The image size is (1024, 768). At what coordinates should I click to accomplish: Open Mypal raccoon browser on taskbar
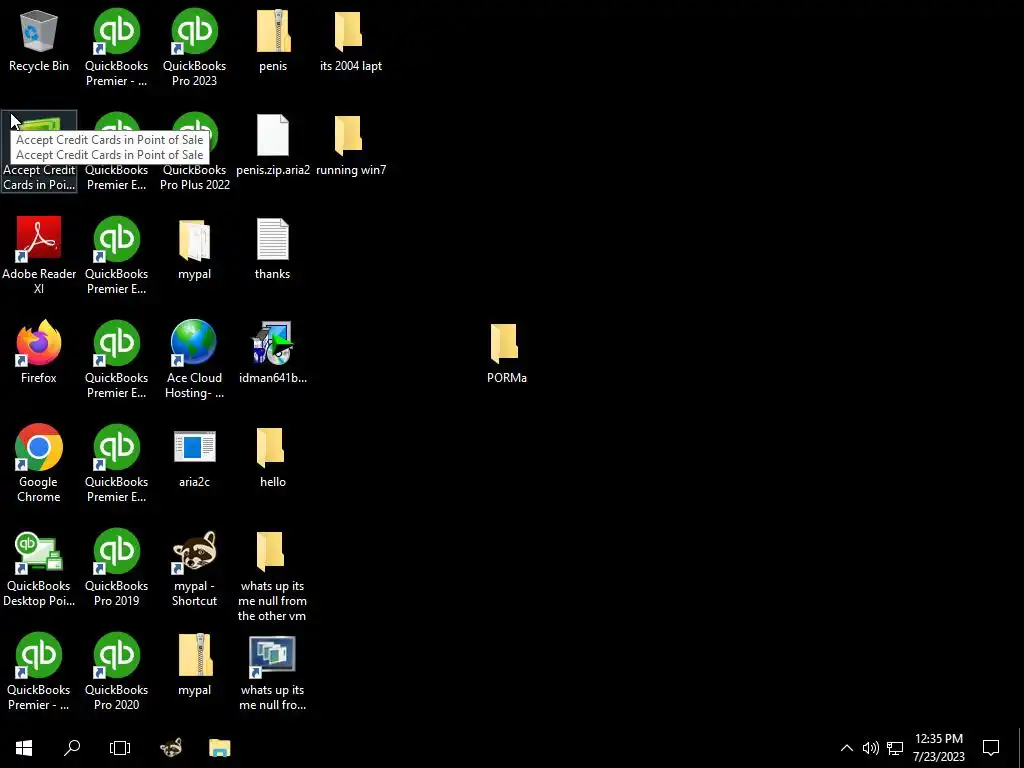coord(171,748)
